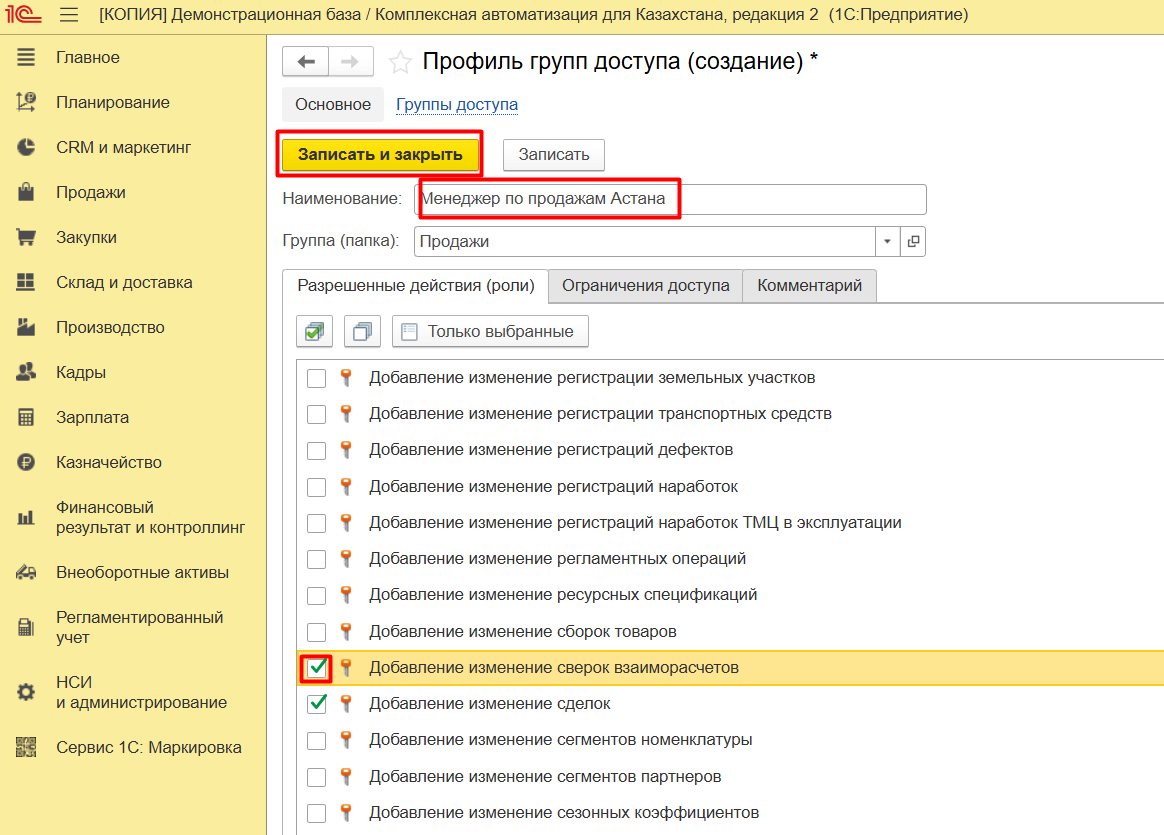The height and width of the screenshot is (835, 1164).
Task: Open Сервис 1С: Маркировка section
Action: click(x=148, y=747)
